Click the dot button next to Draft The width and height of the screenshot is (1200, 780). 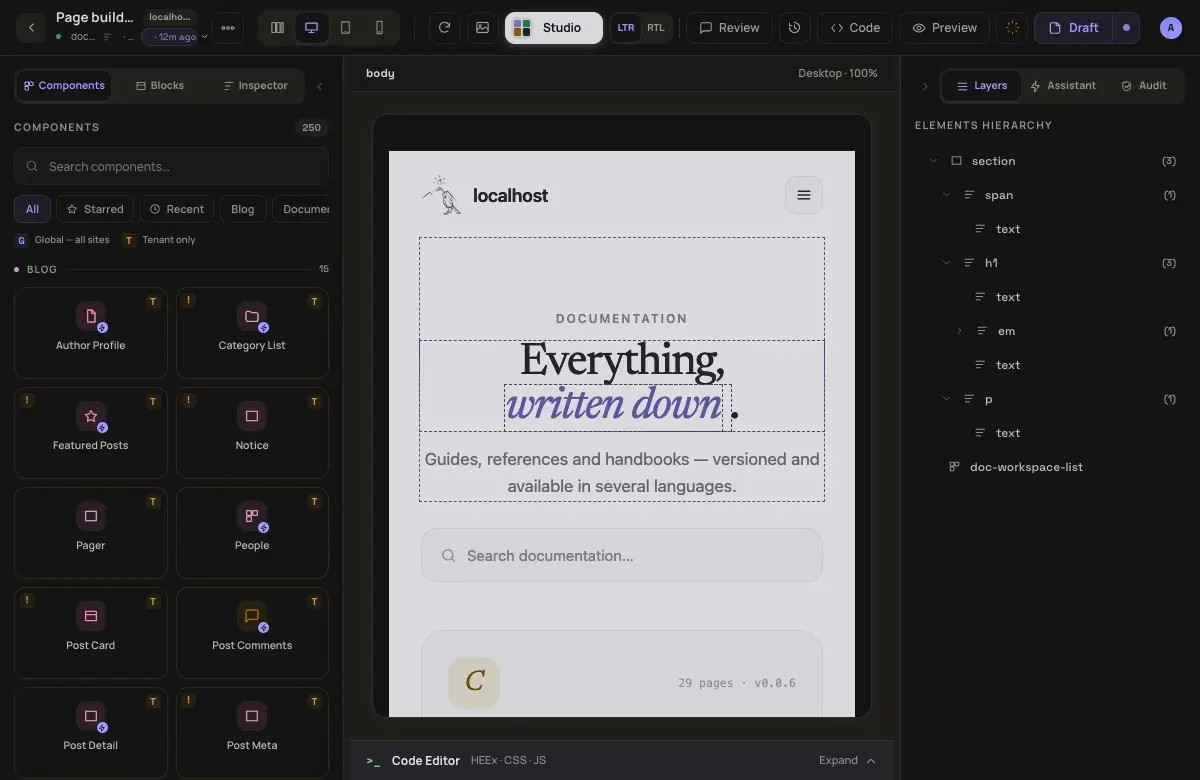tap(1126, 28)
